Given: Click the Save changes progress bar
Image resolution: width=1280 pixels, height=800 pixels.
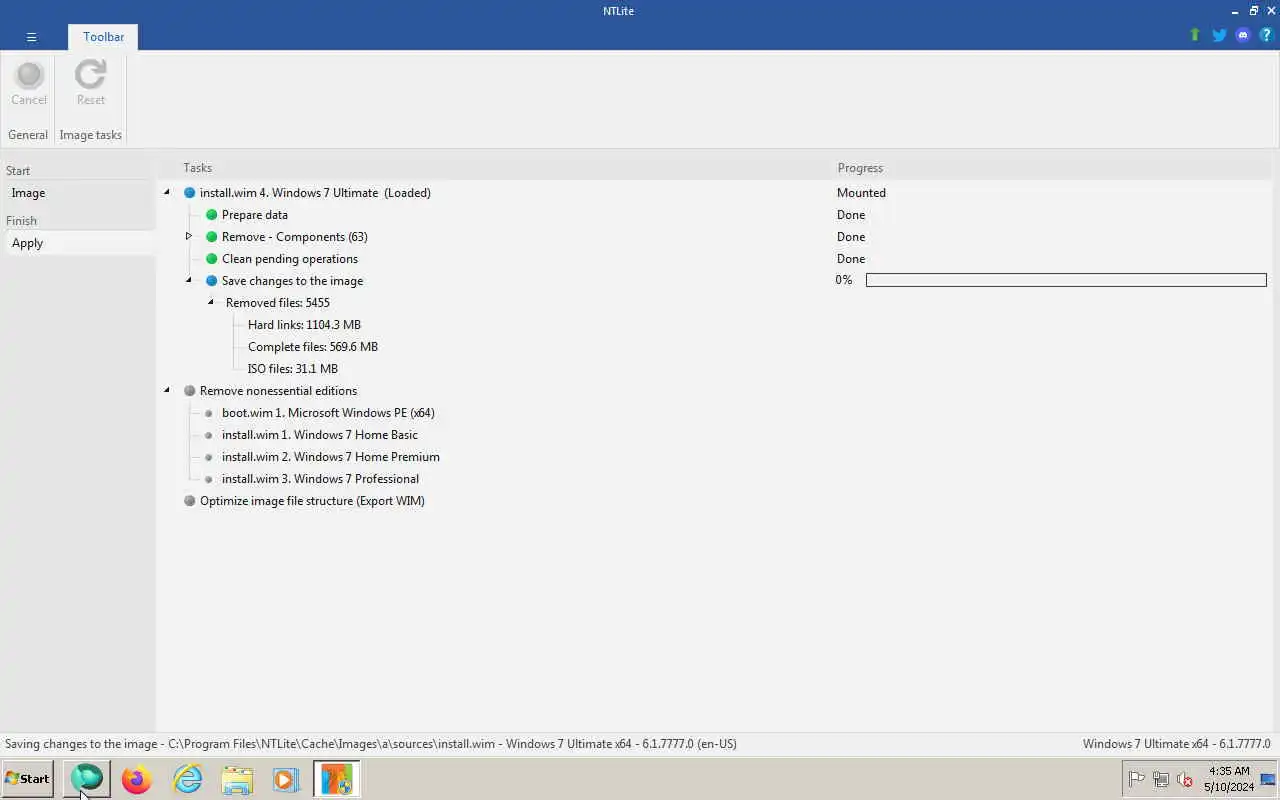Looking at the screenshot, I should coord(1066,281).
